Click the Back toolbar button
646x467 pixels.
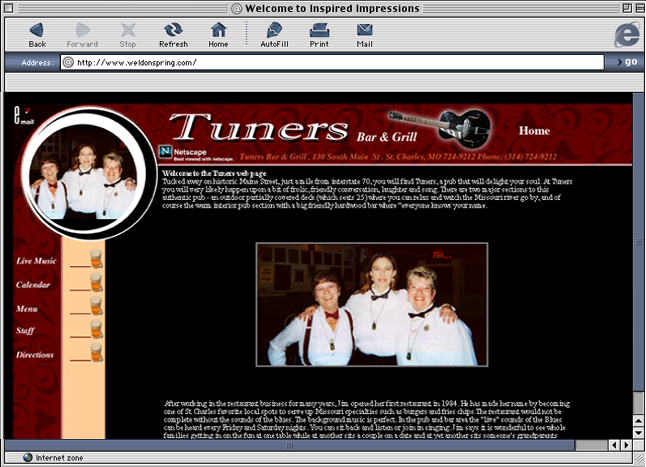tap(37, 34)
